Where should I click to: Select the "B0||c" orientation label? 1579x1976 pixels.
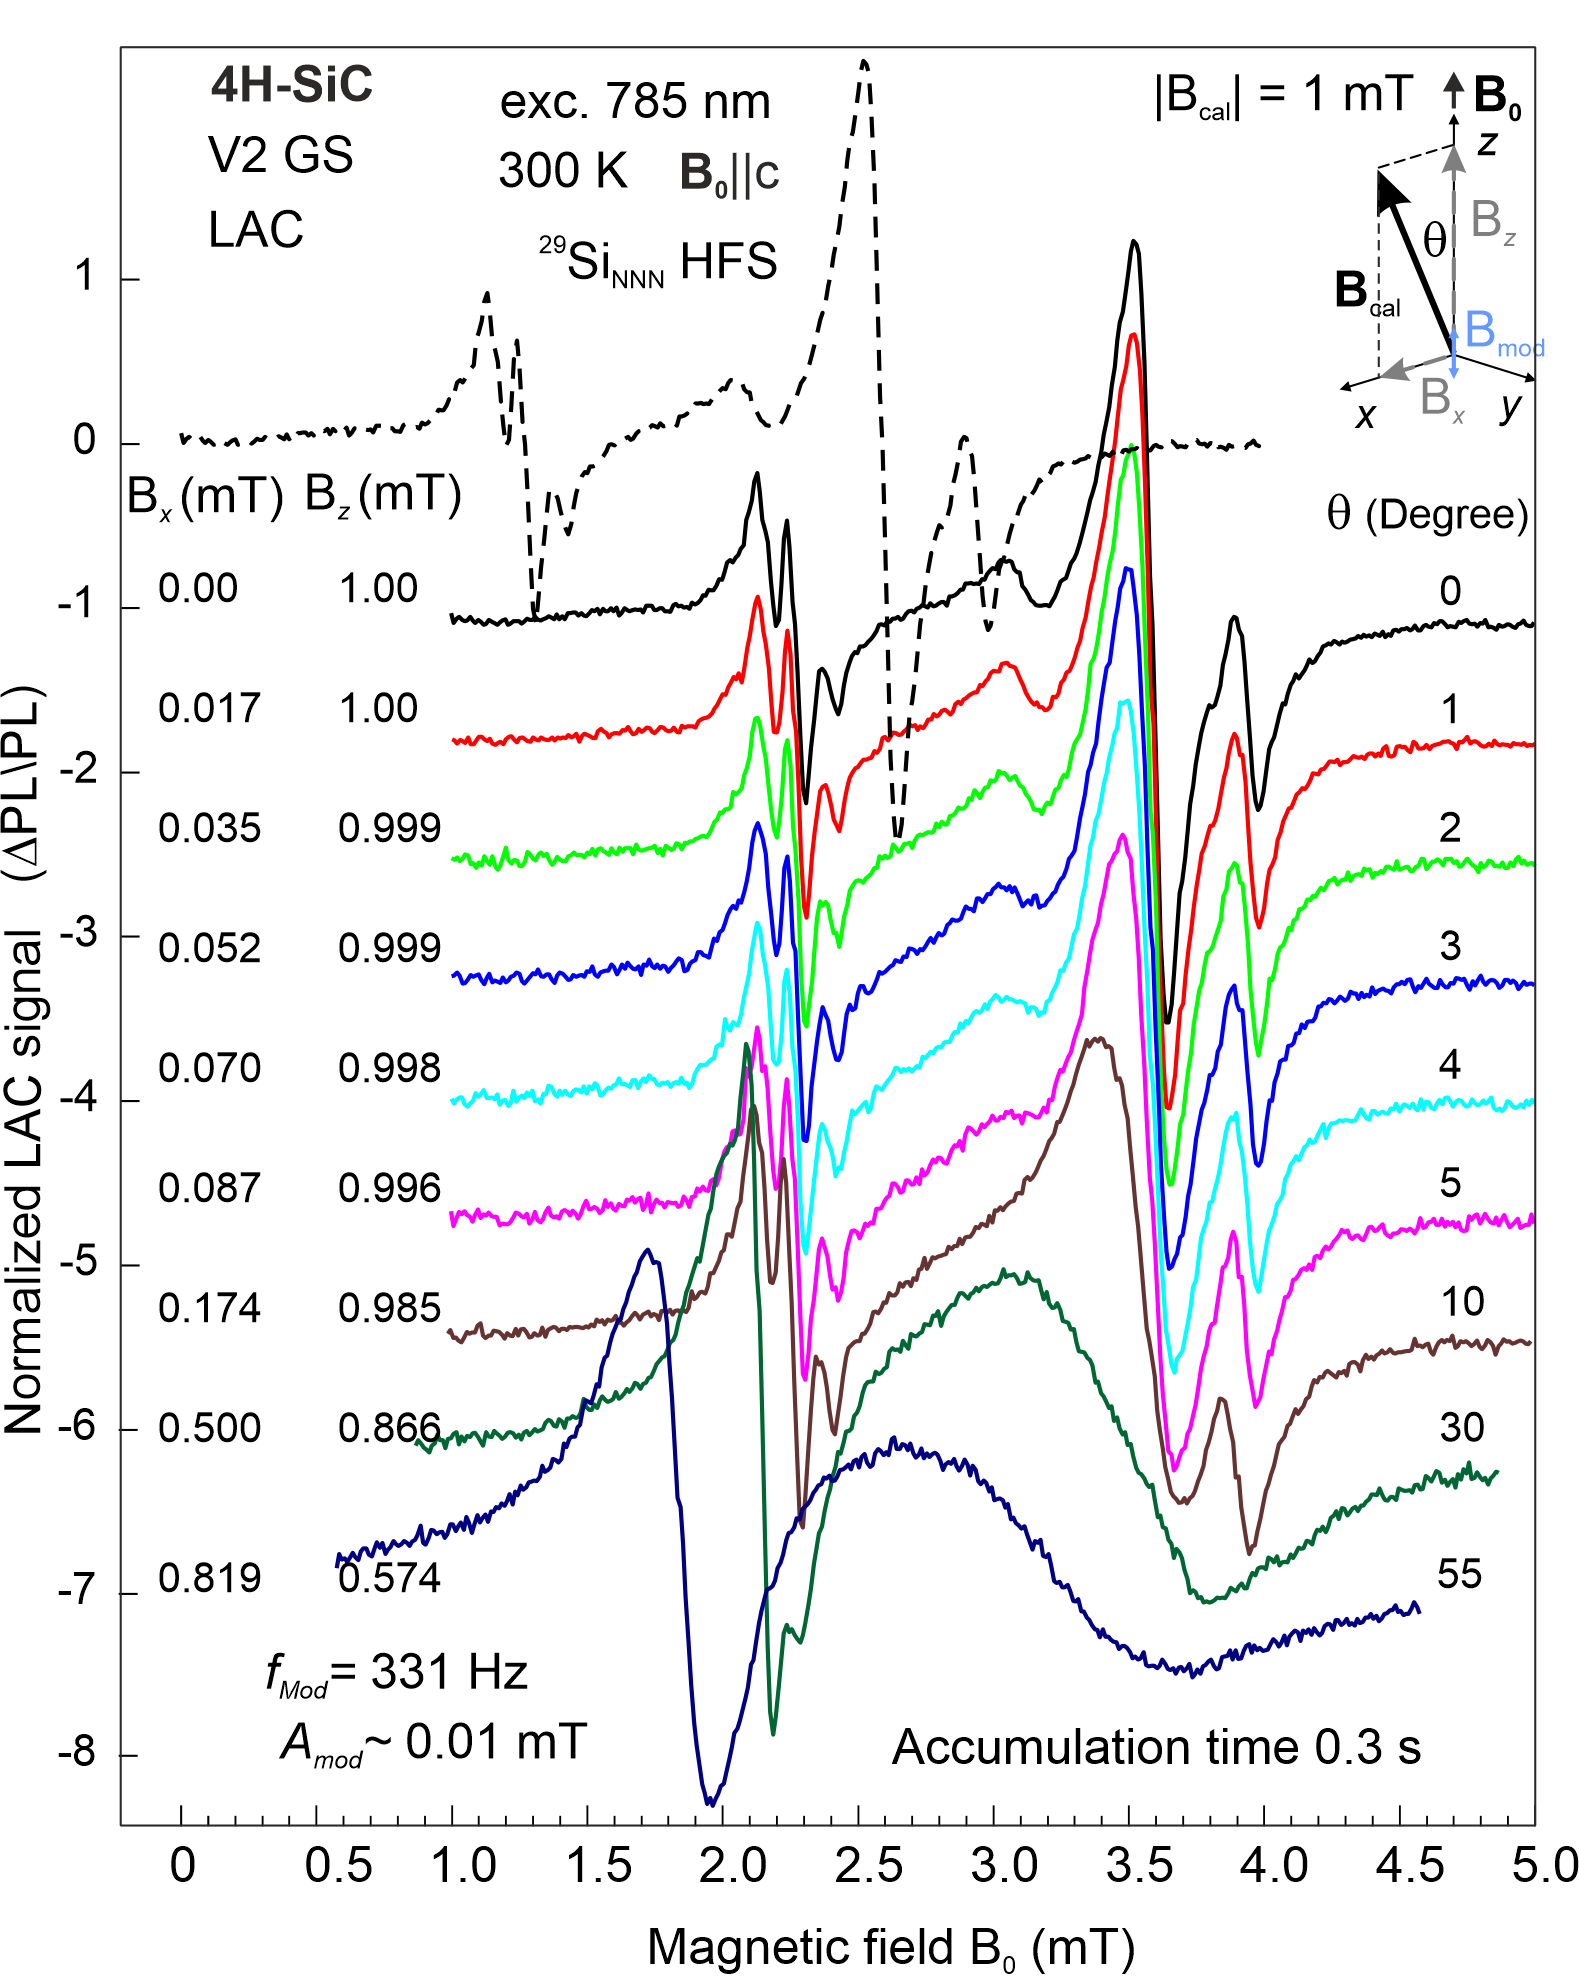tap(729, 174)
